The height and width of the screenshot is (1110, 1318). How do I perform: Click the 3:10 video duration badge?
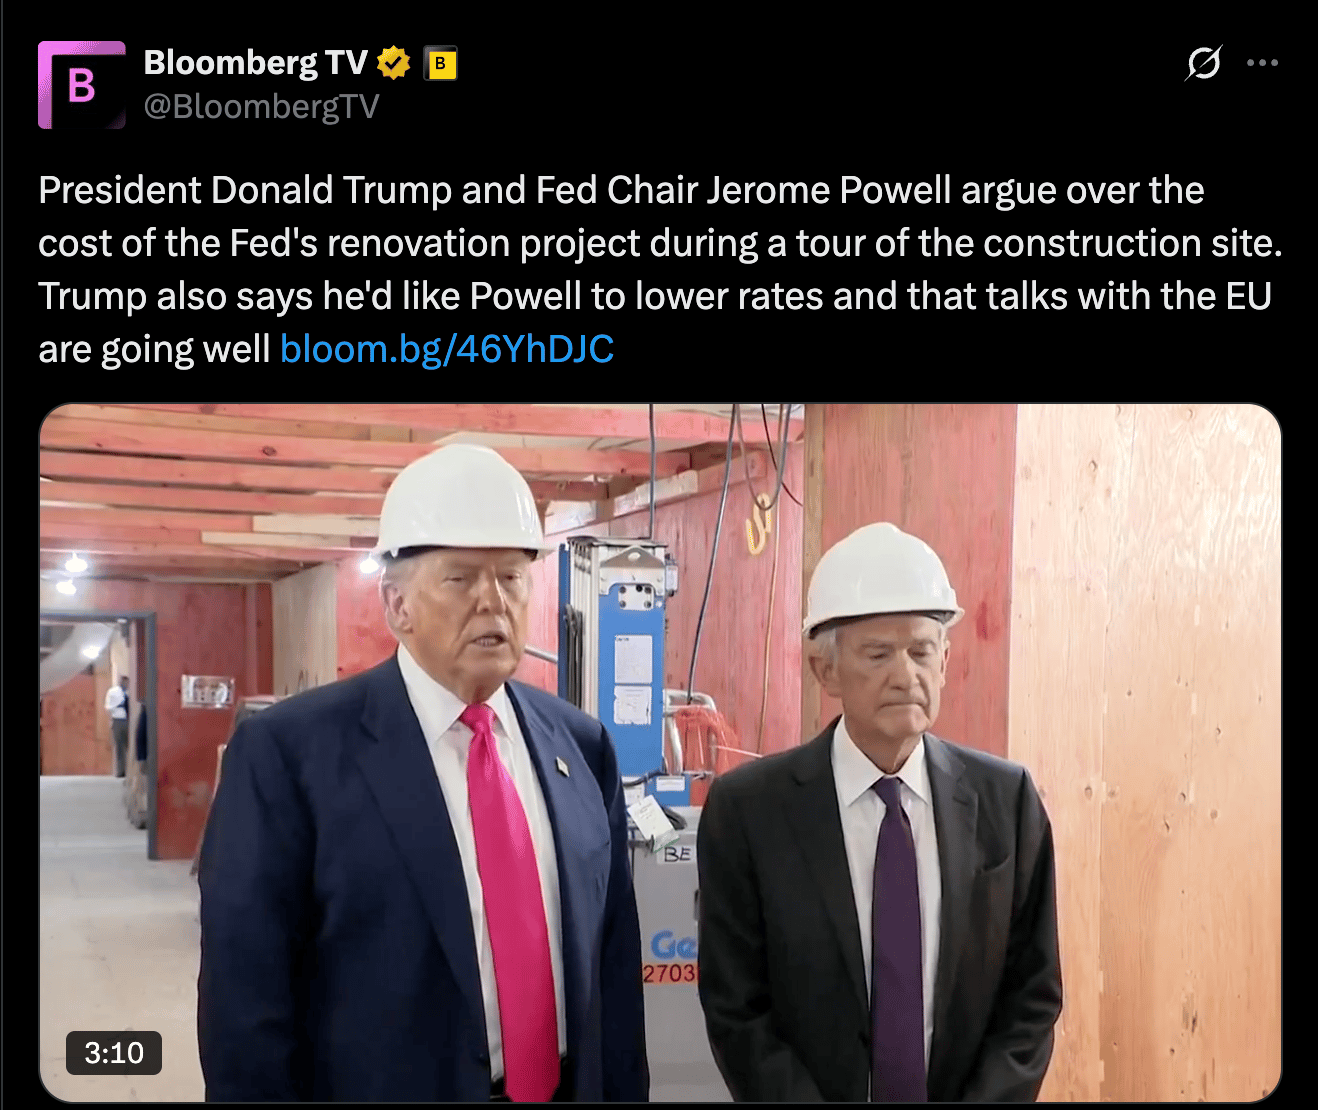pyautogui.click(x=114, y=1053)
